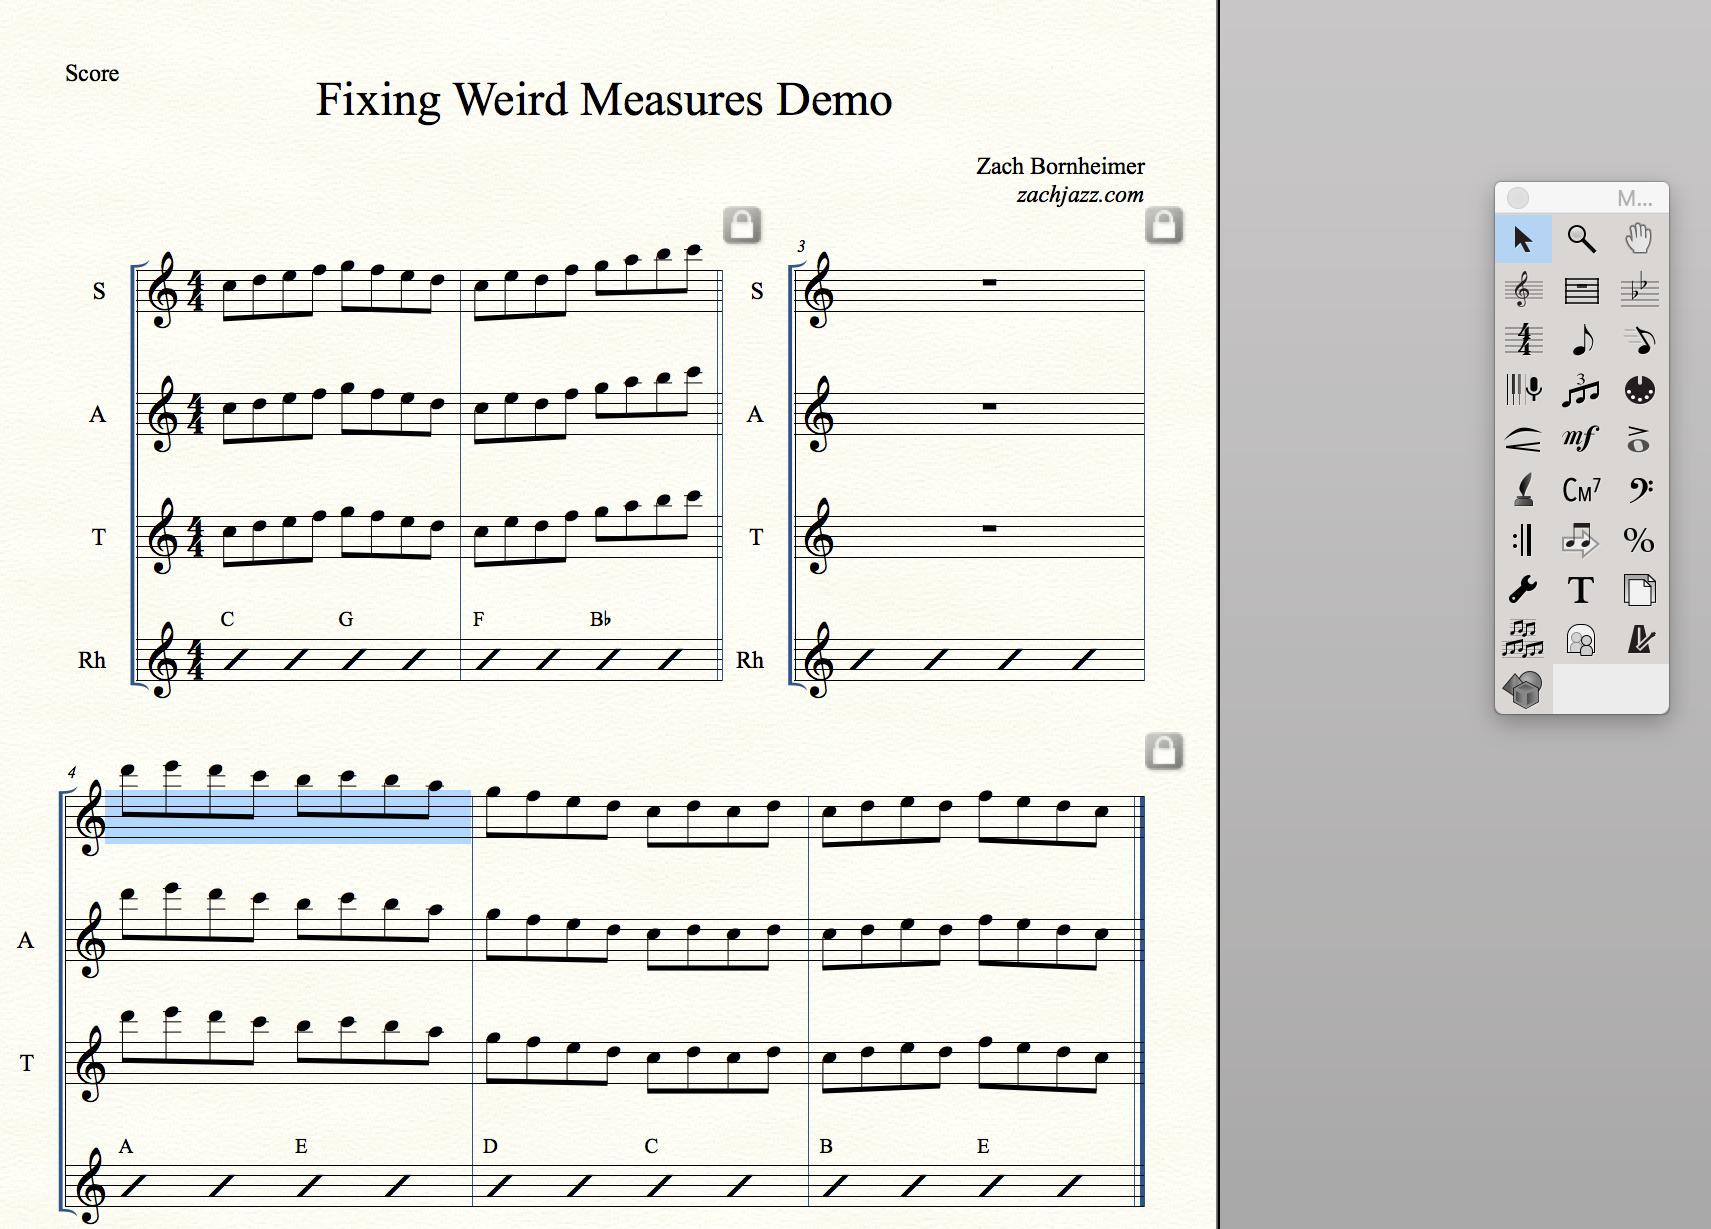Select the Lyrics quill tool
The width and height of the screenshot is (1711, 1229).
point(1523,490)
